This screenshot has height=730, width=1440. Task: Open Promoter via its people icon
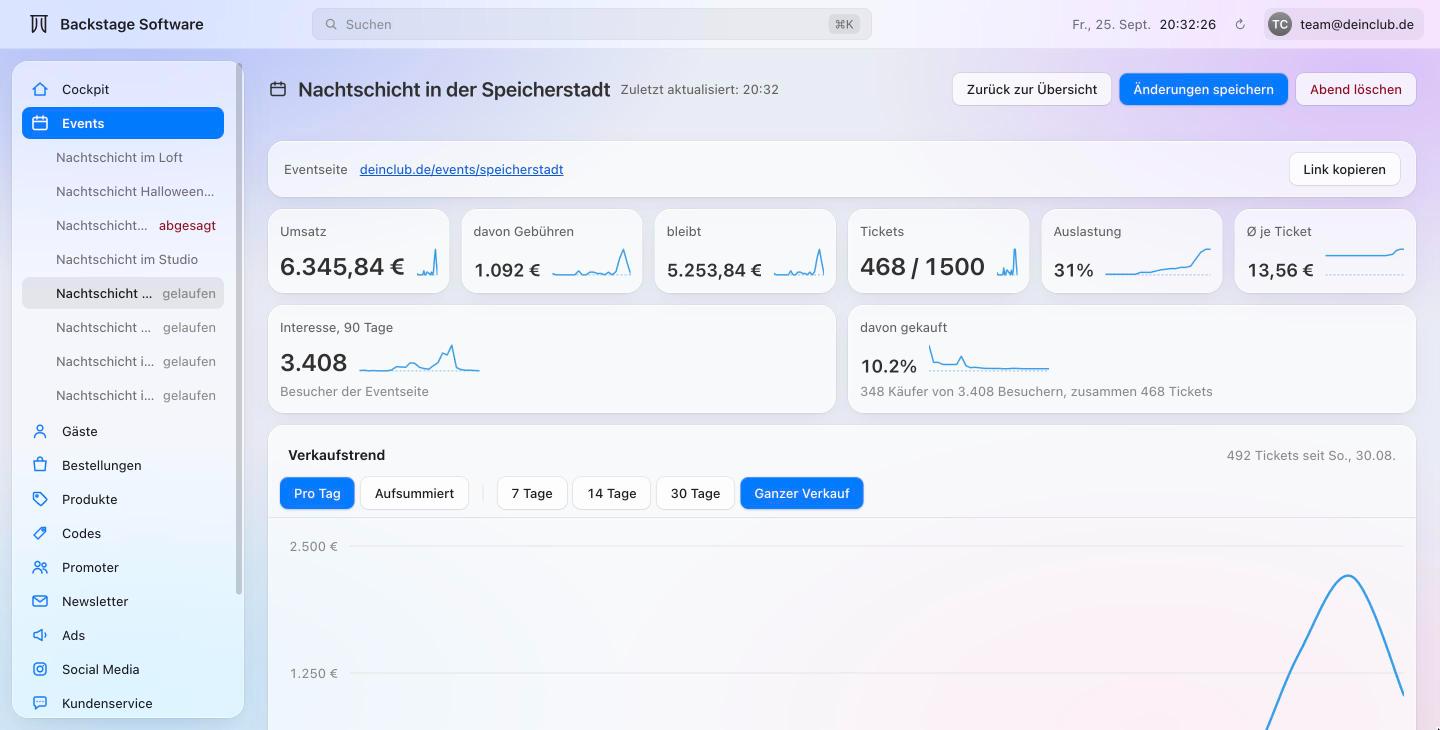40,567
